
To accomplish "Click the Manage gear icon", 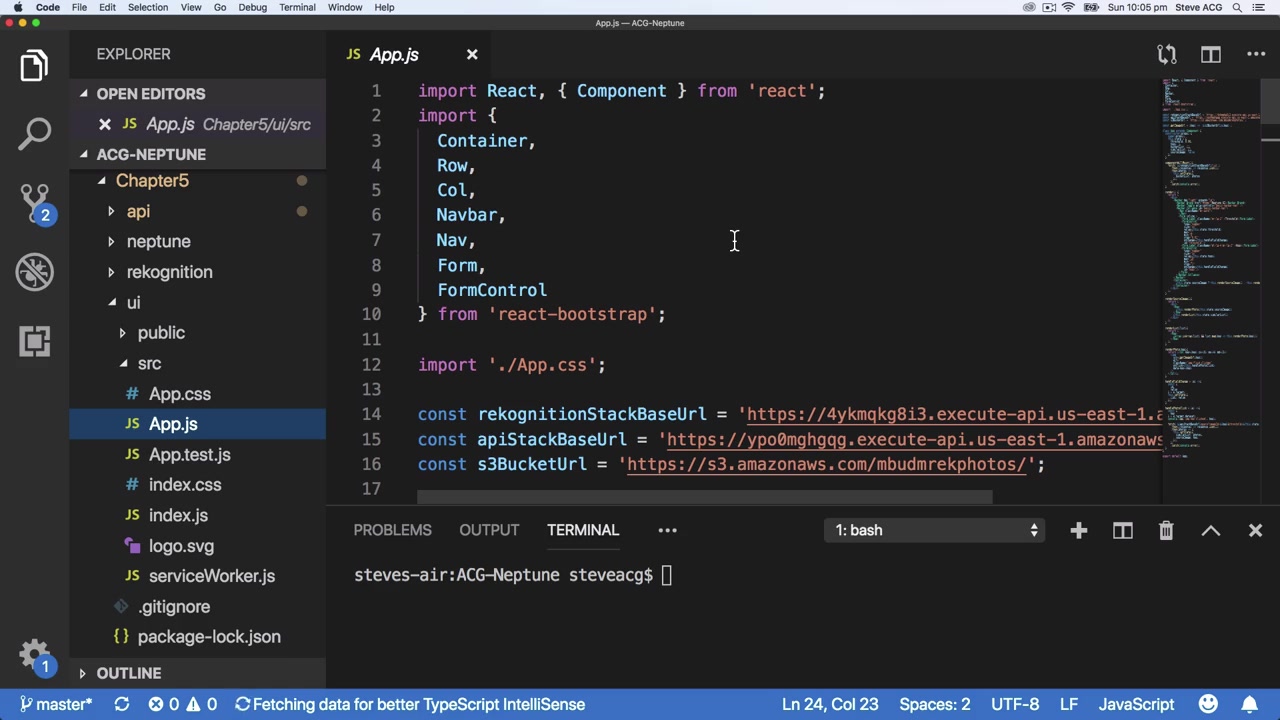I will click(x=35, y=655).
